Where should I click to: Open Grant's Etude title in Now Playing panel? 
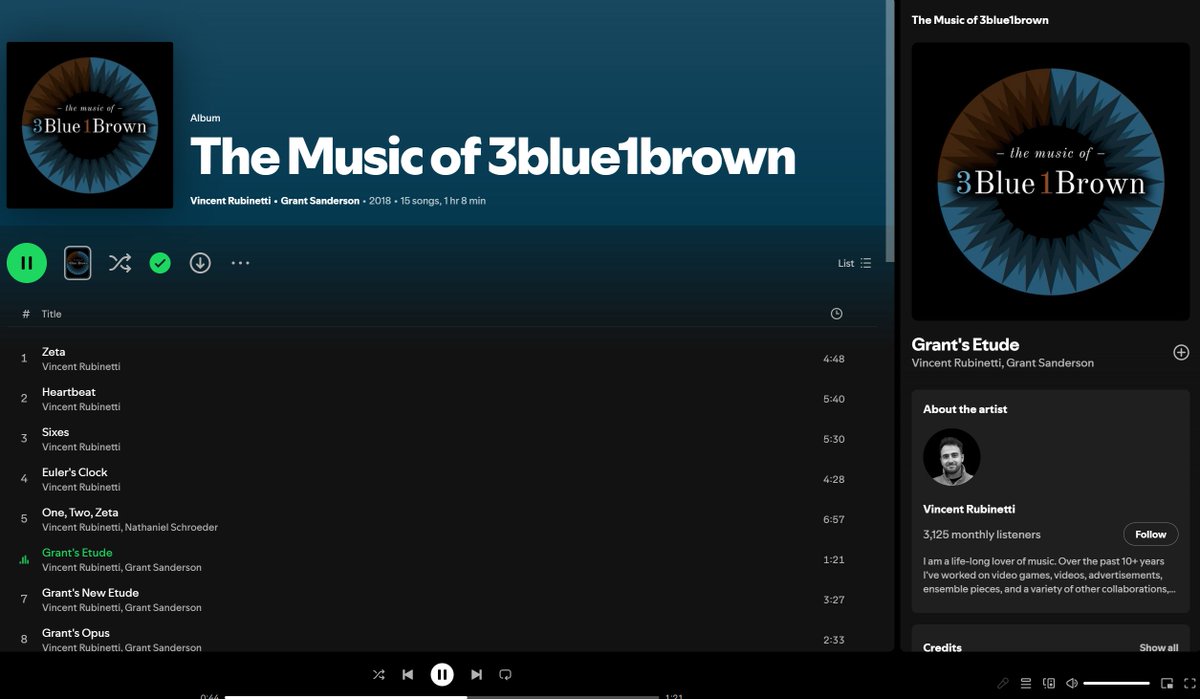(965, 345)
